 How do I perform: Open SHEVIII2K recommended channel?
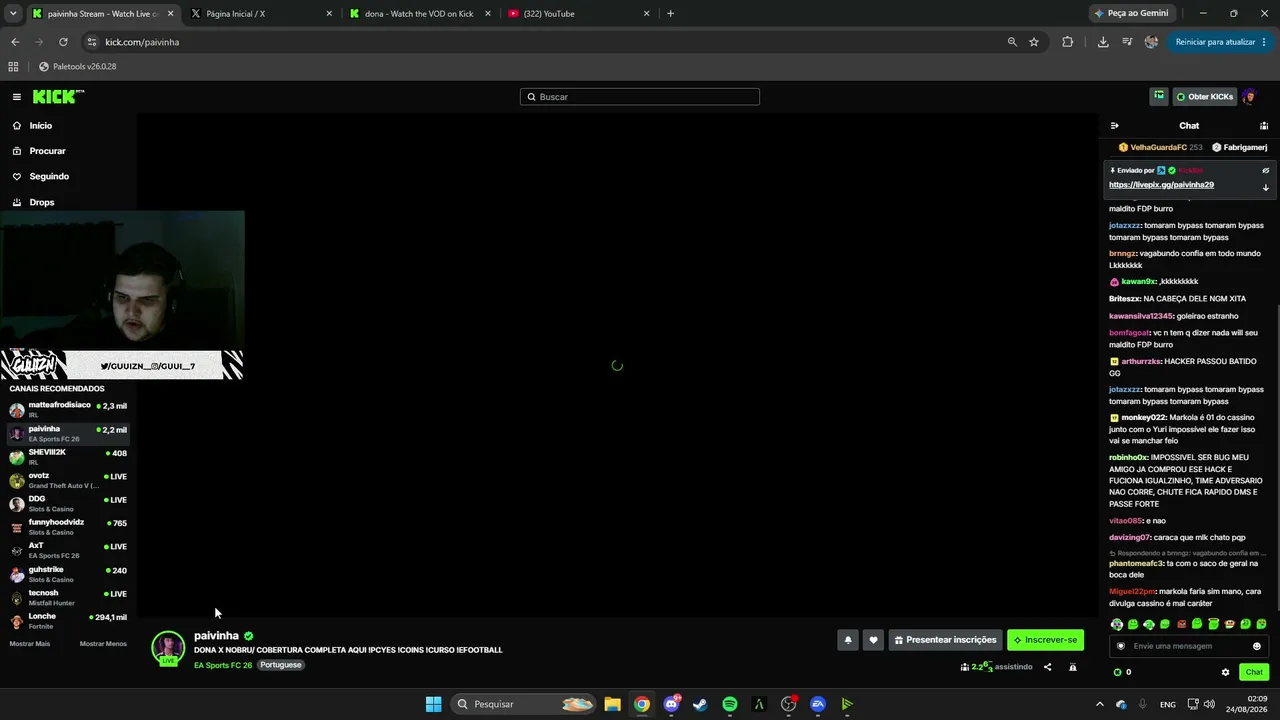68,457
